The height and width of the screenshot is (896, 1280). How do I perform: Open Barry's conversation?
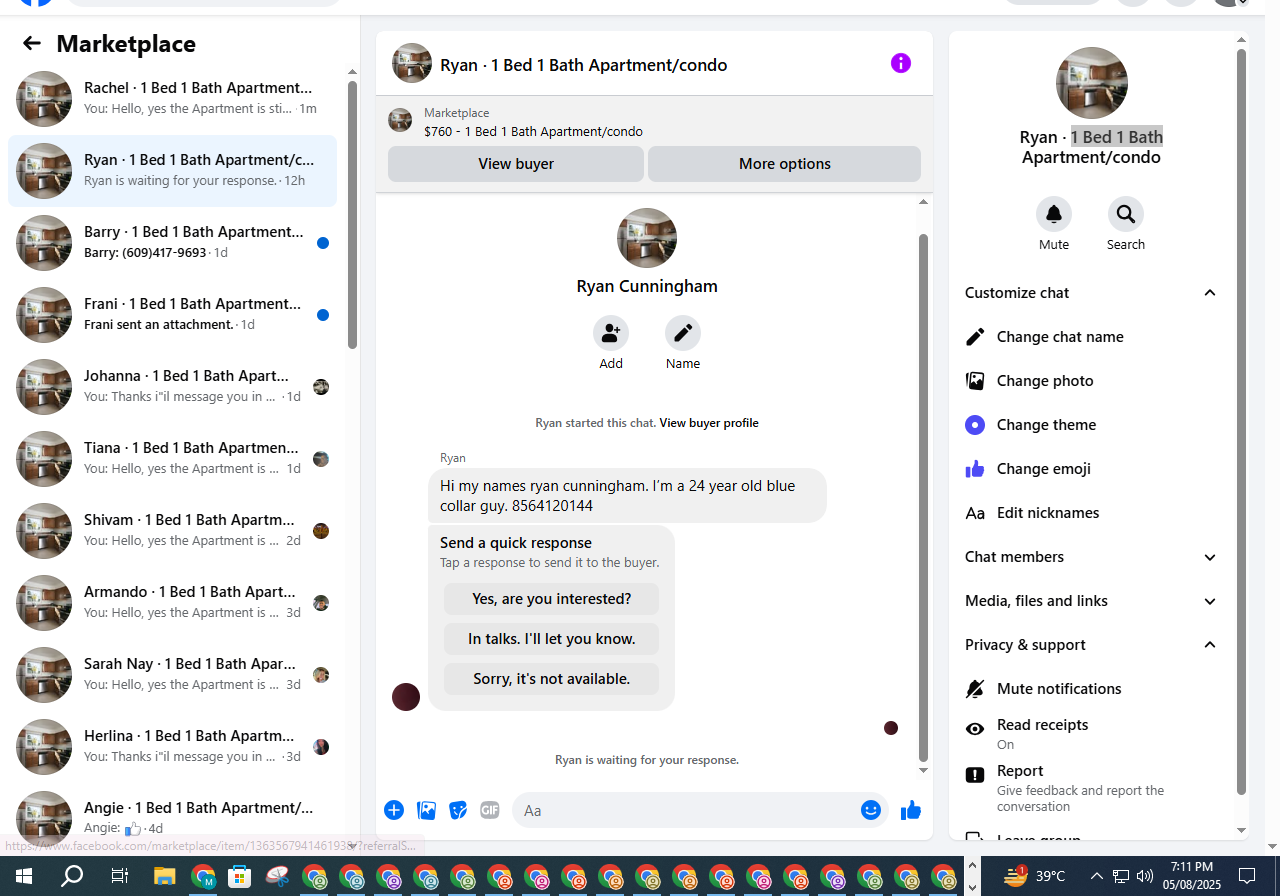pos(172,243)
